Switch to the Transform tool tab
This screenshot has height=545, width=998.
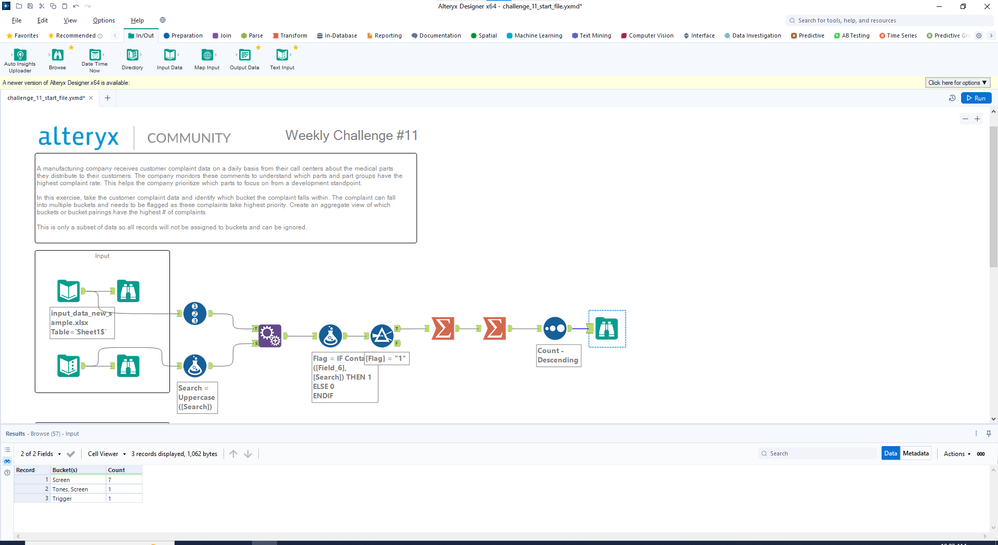coord(290,36)
